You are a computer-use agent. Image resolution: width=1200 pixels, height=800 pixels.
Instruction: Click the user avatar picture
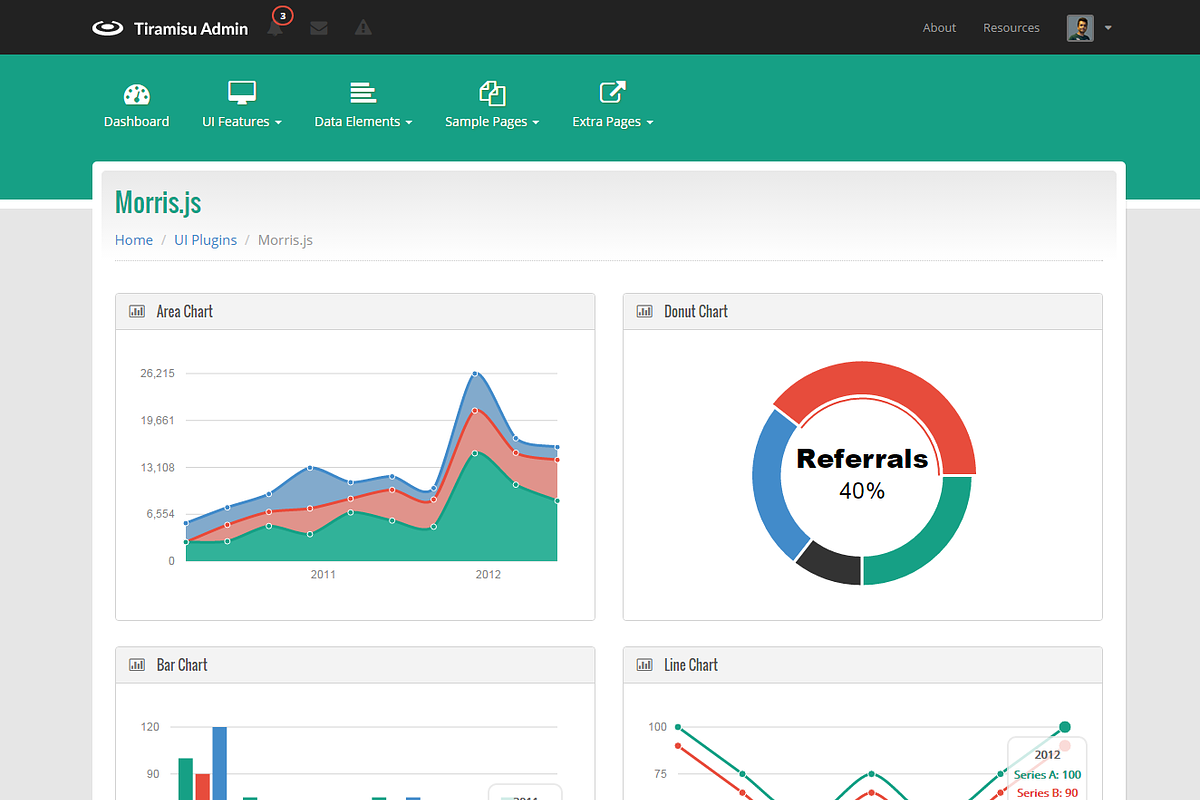click(1080, 28)
